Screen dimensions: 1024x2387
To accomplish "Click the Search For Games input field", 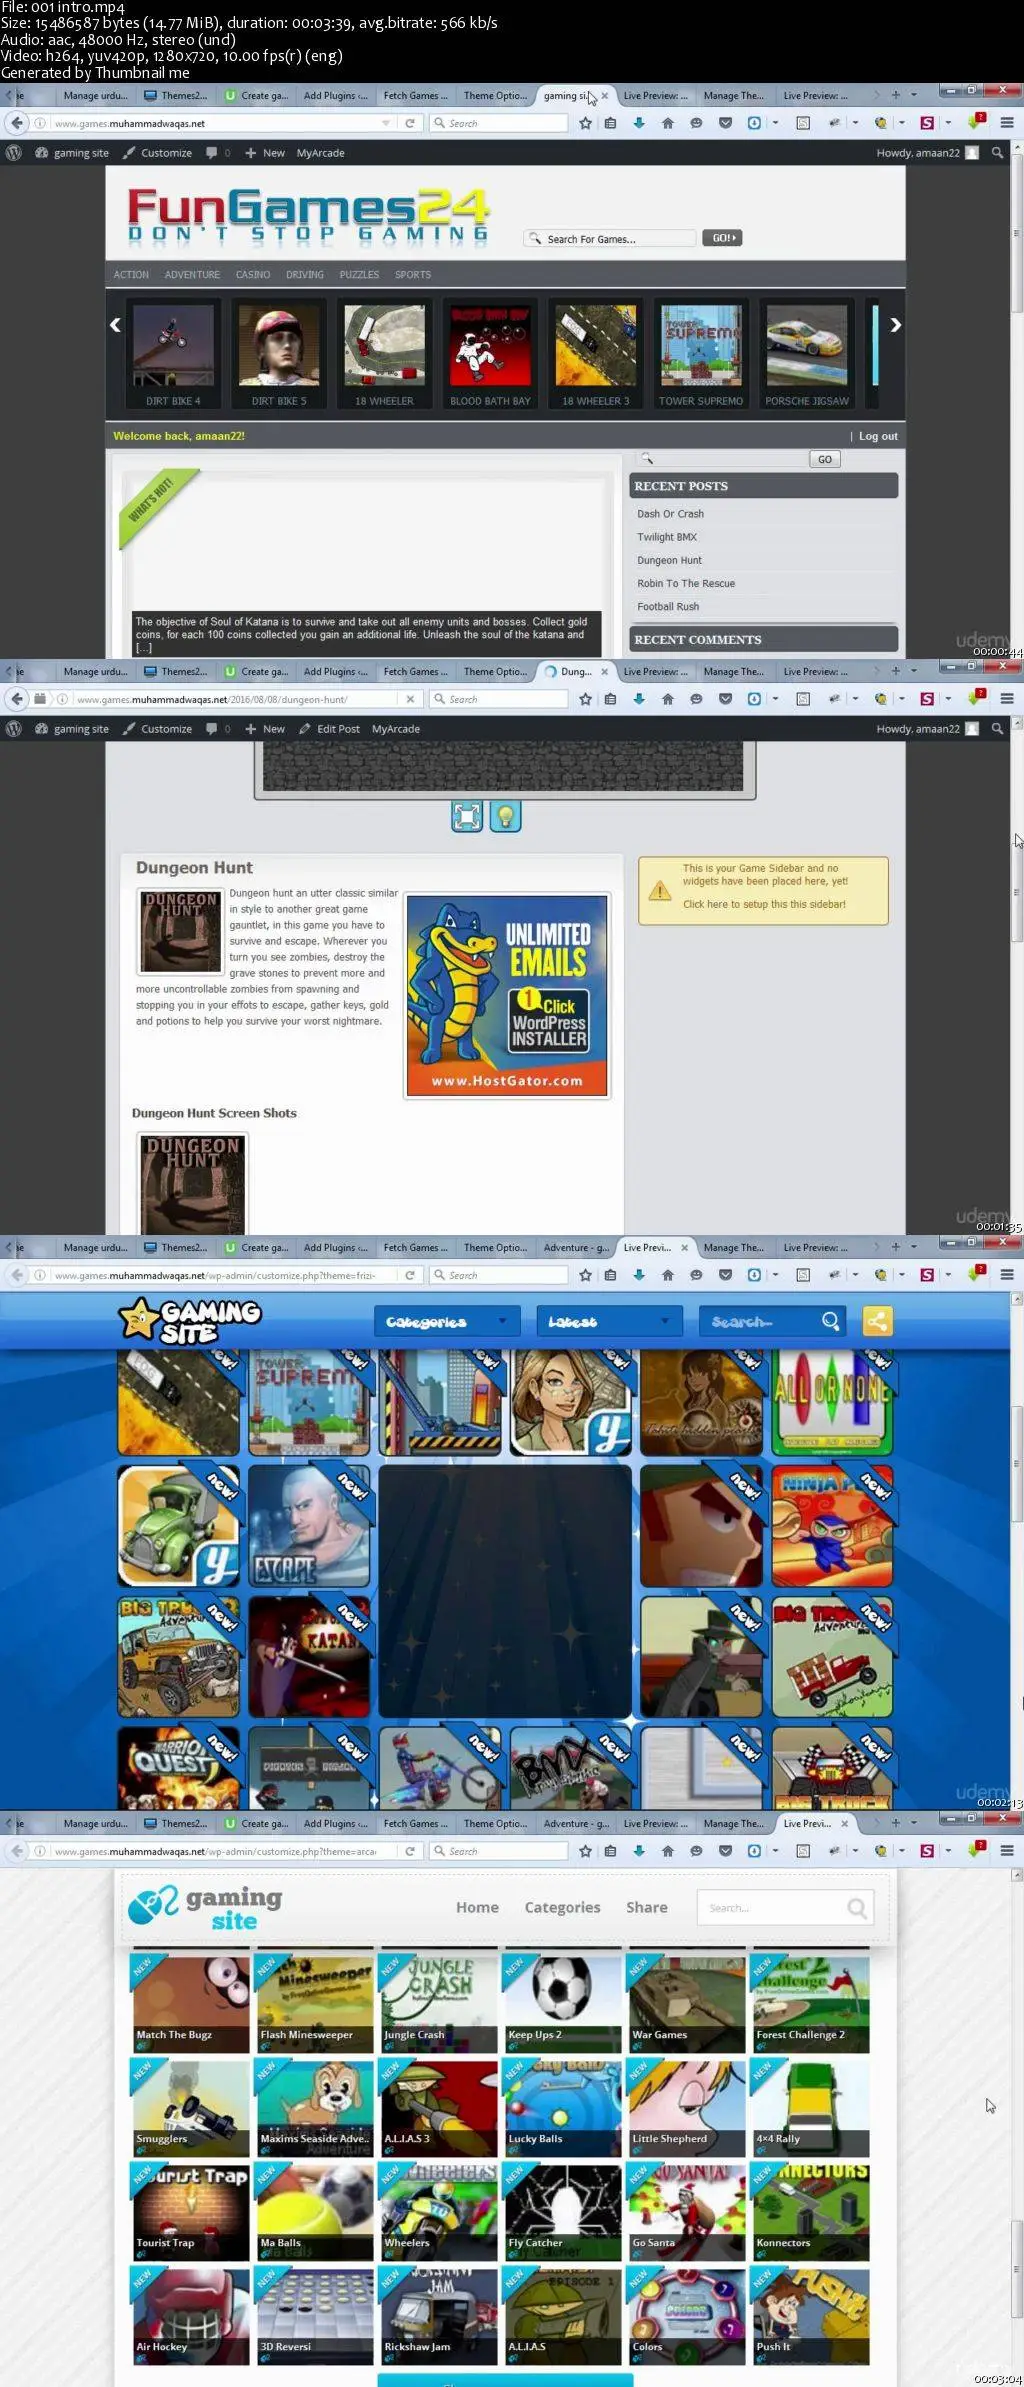I will 610,238.
